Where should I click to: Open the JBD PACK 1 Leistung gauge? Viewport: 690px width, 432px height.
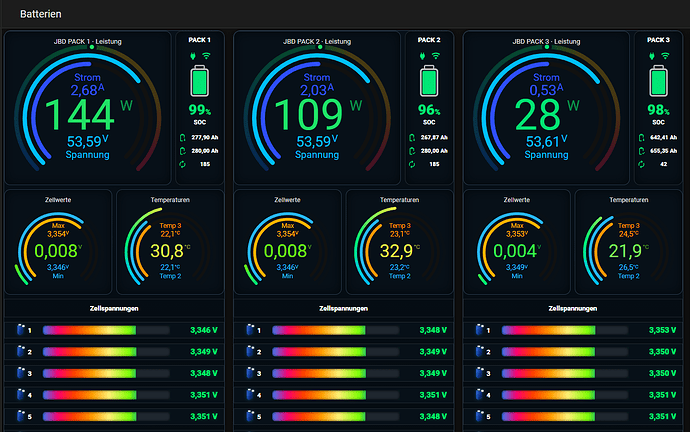point(88,108)
